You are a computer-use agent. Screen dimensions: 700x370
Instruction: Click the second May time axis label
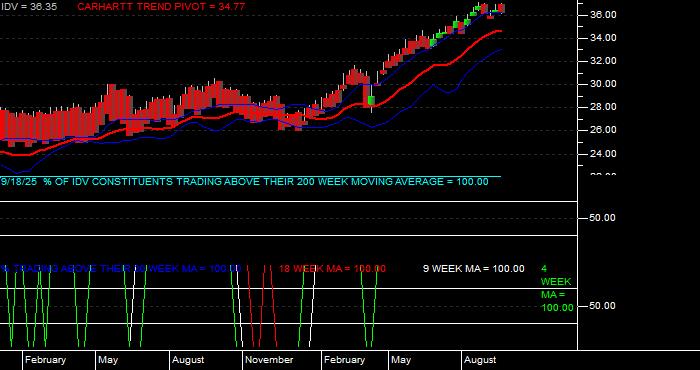pyautogui.click(x=401, y=360)
